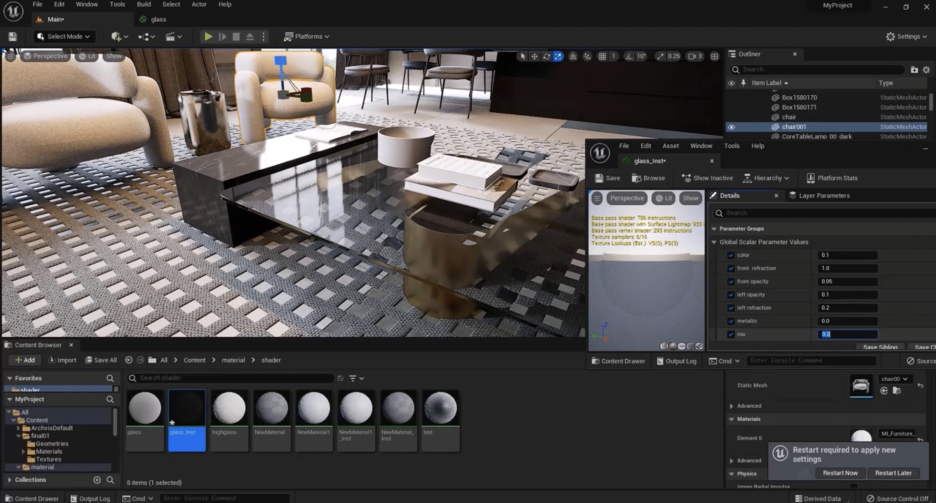Collapse the Parameter Groups section
This screenshot has width=936, height=503.
click(x=714, y=229)
